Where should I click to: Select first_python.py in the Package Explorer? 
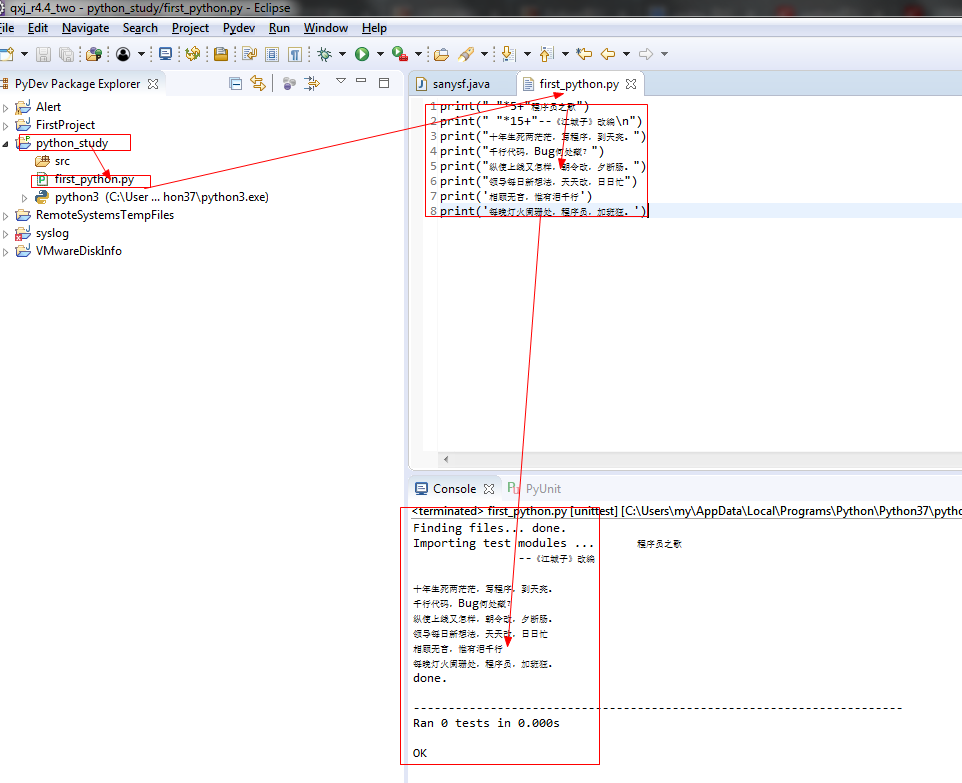point(96,181)
